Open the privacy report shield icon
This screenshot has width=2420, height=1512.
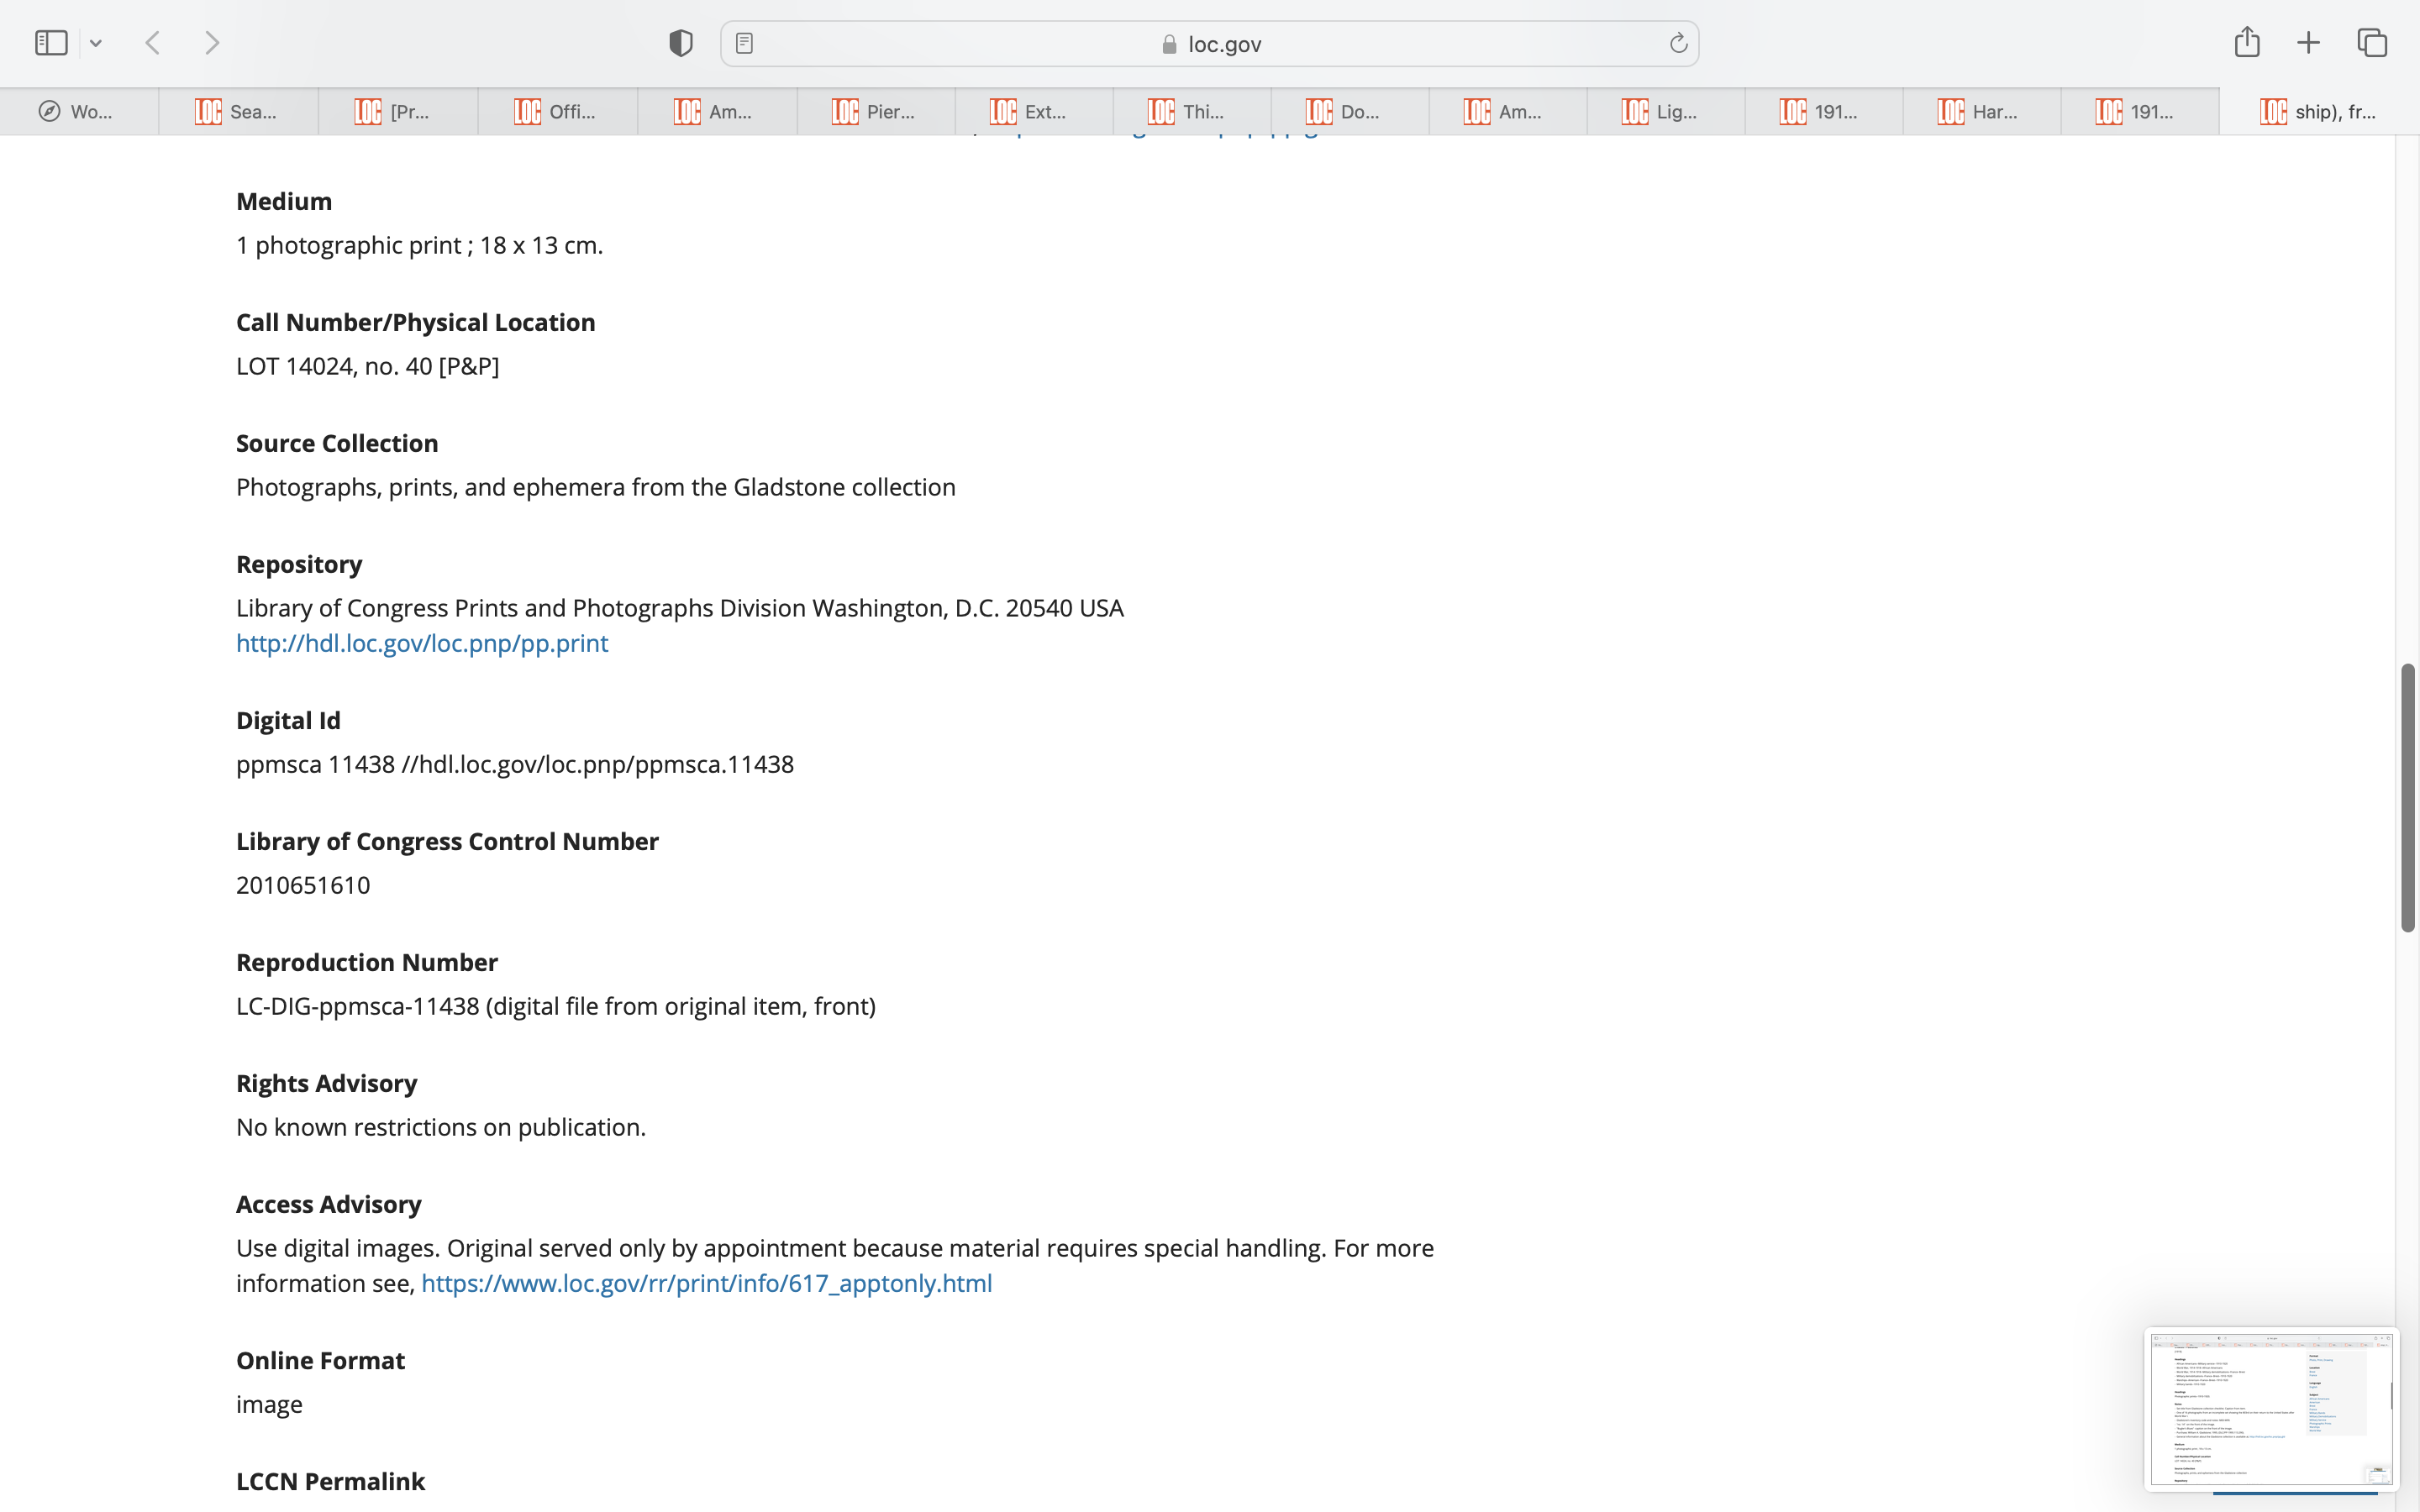coord(680,43)
